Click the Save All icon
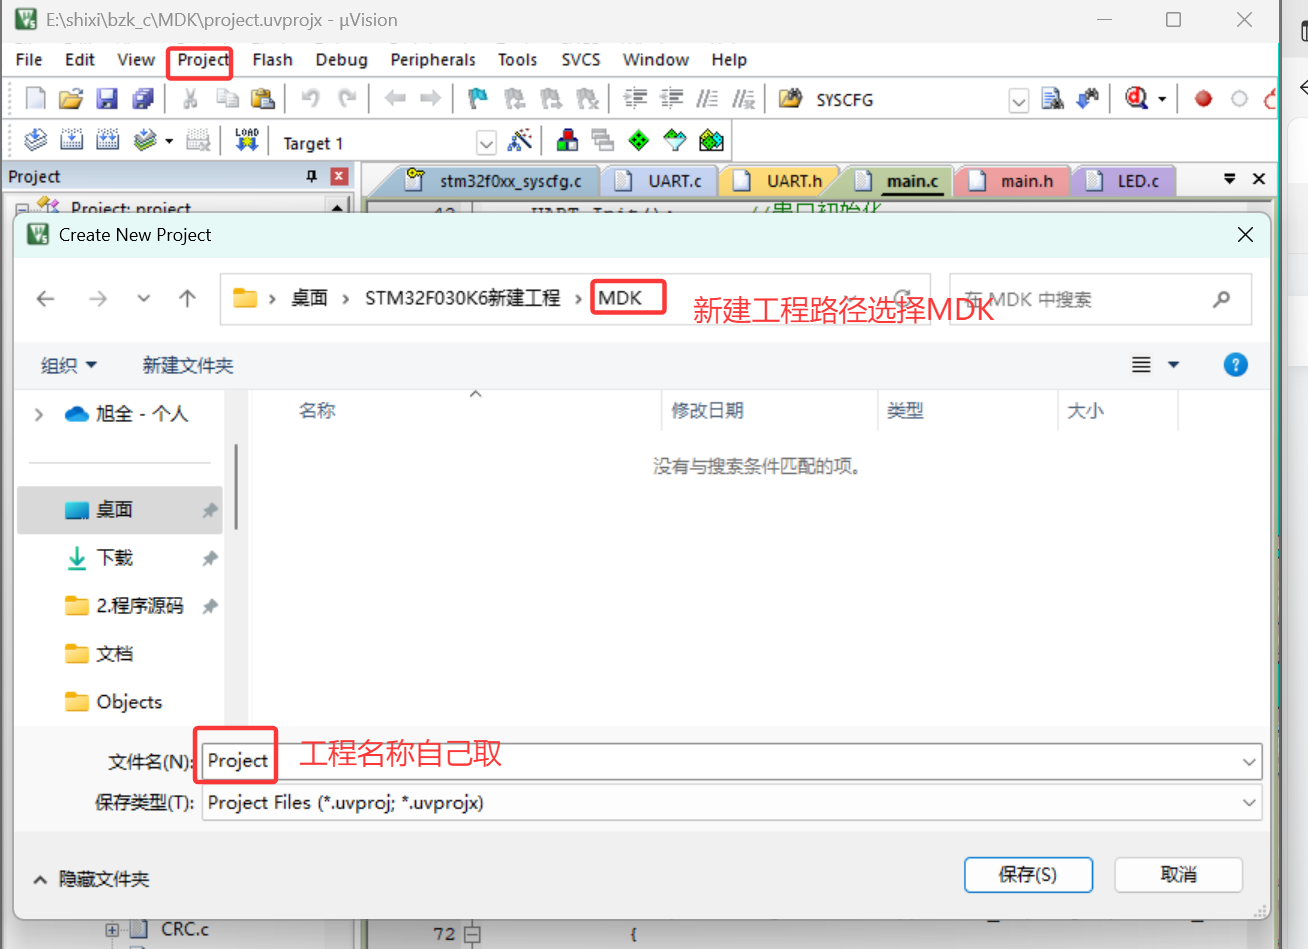 point(143,98)
